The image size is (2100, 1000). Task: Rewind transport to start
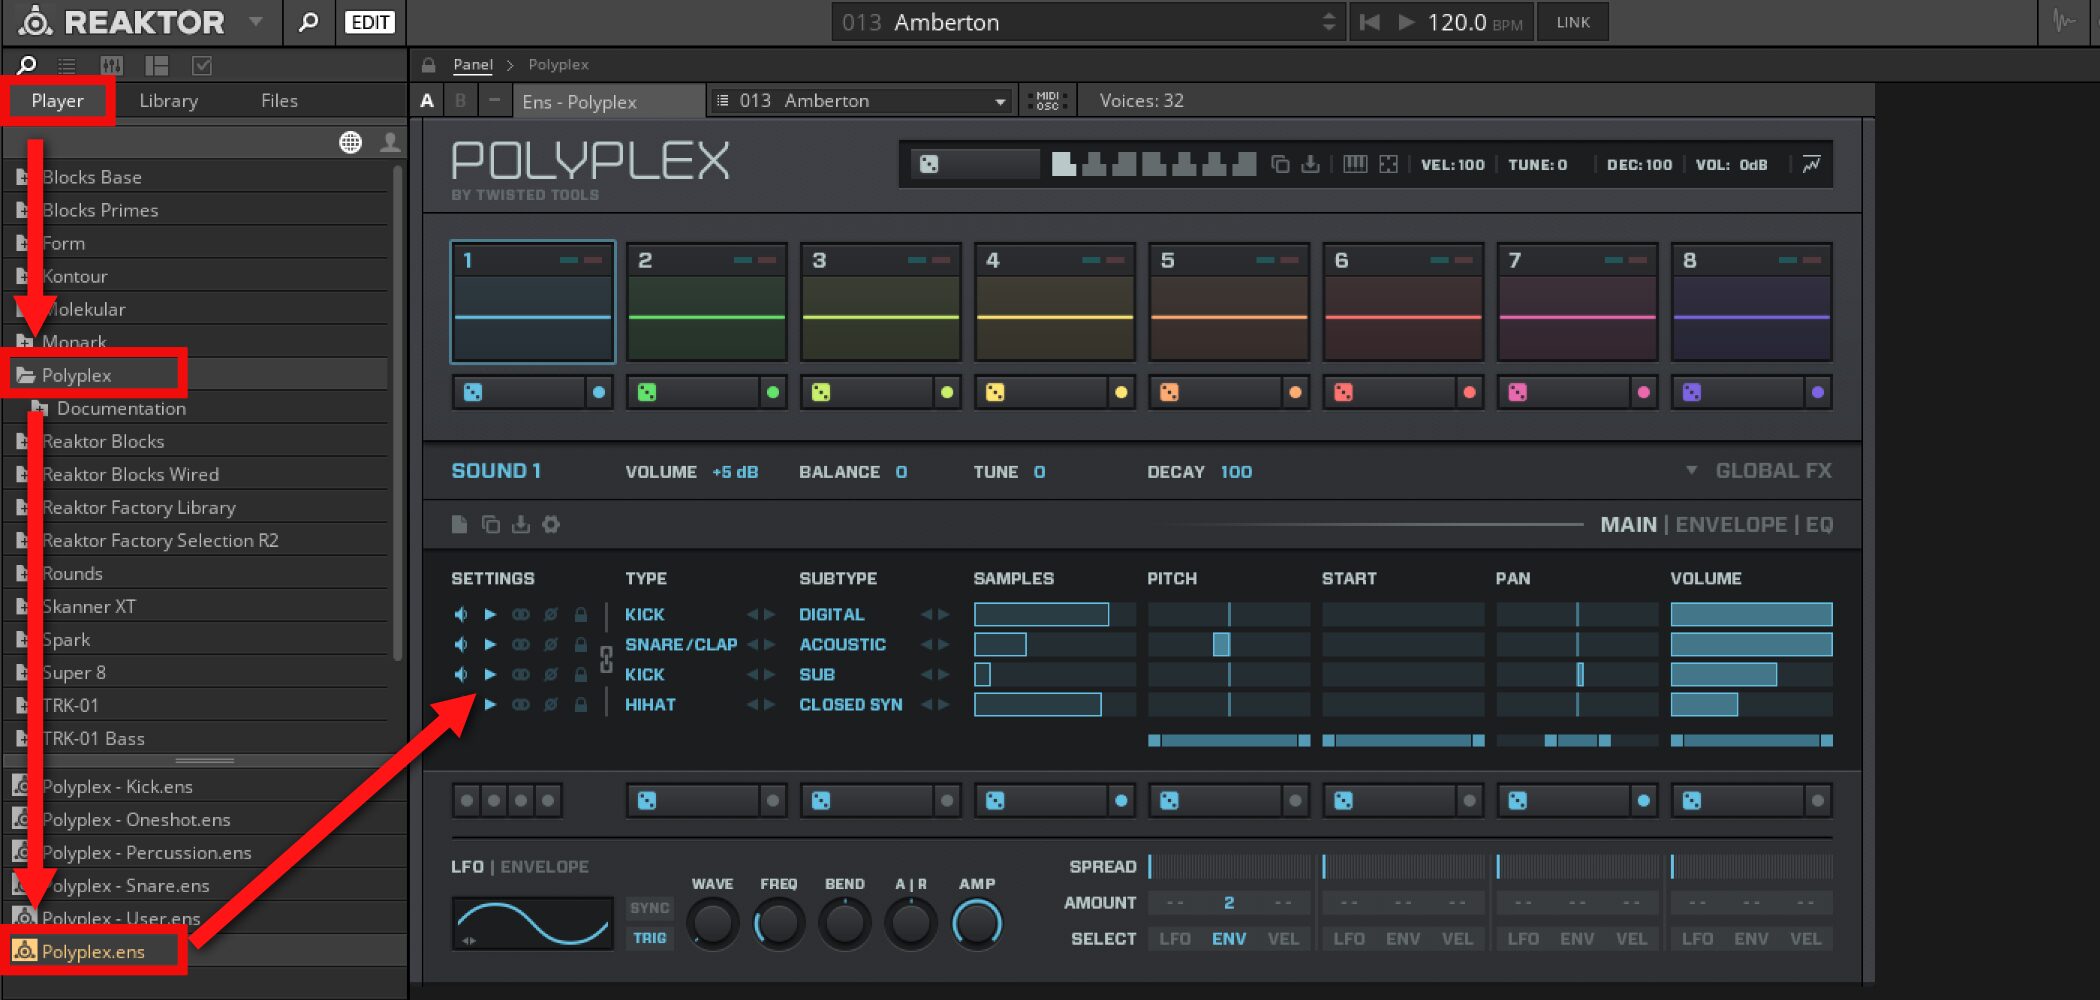coord(1370,22)
